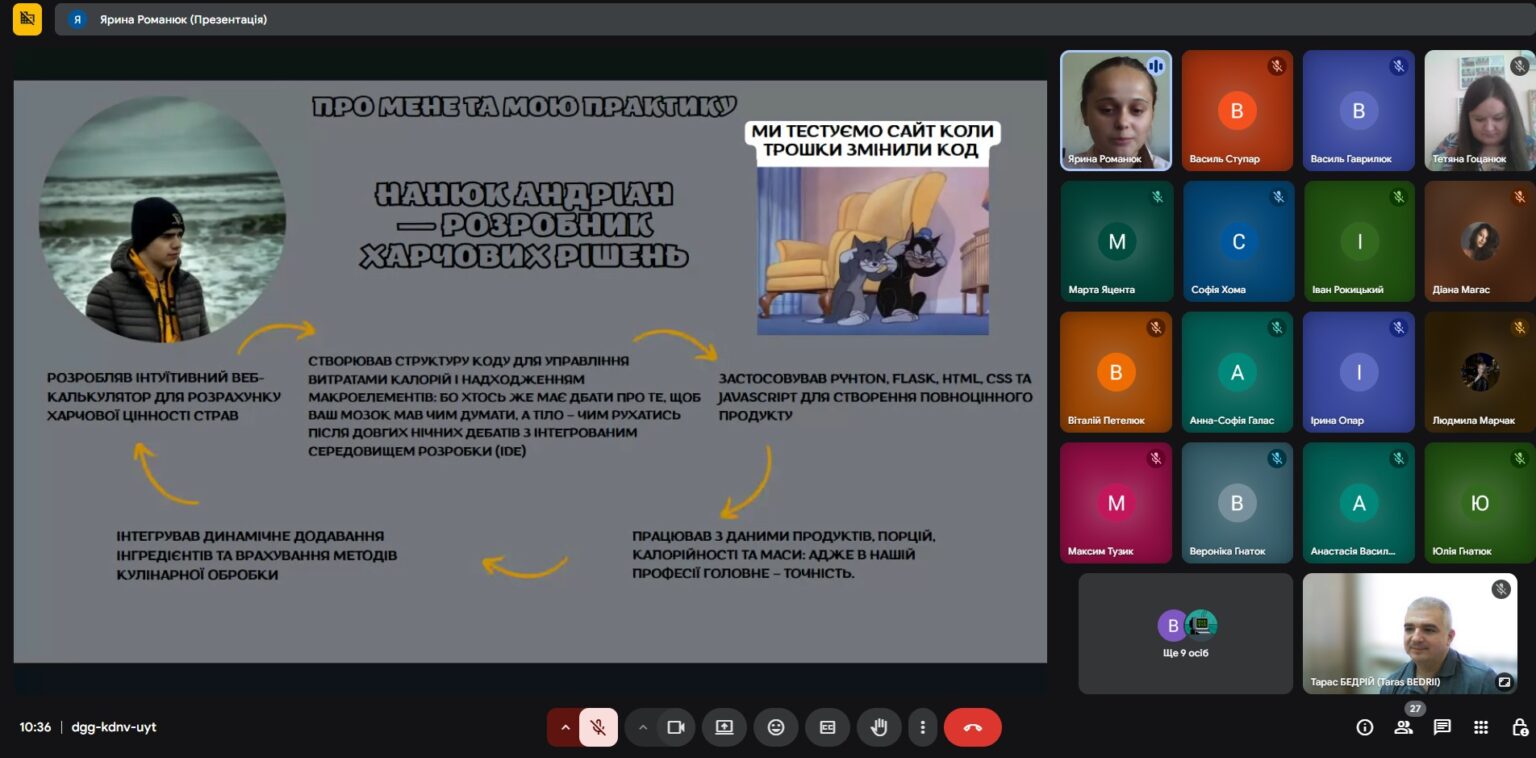The height and width of the screenshot is (758, 1536).
Task: Select Ярина Романюк video tile
Action: [1116, 110]
